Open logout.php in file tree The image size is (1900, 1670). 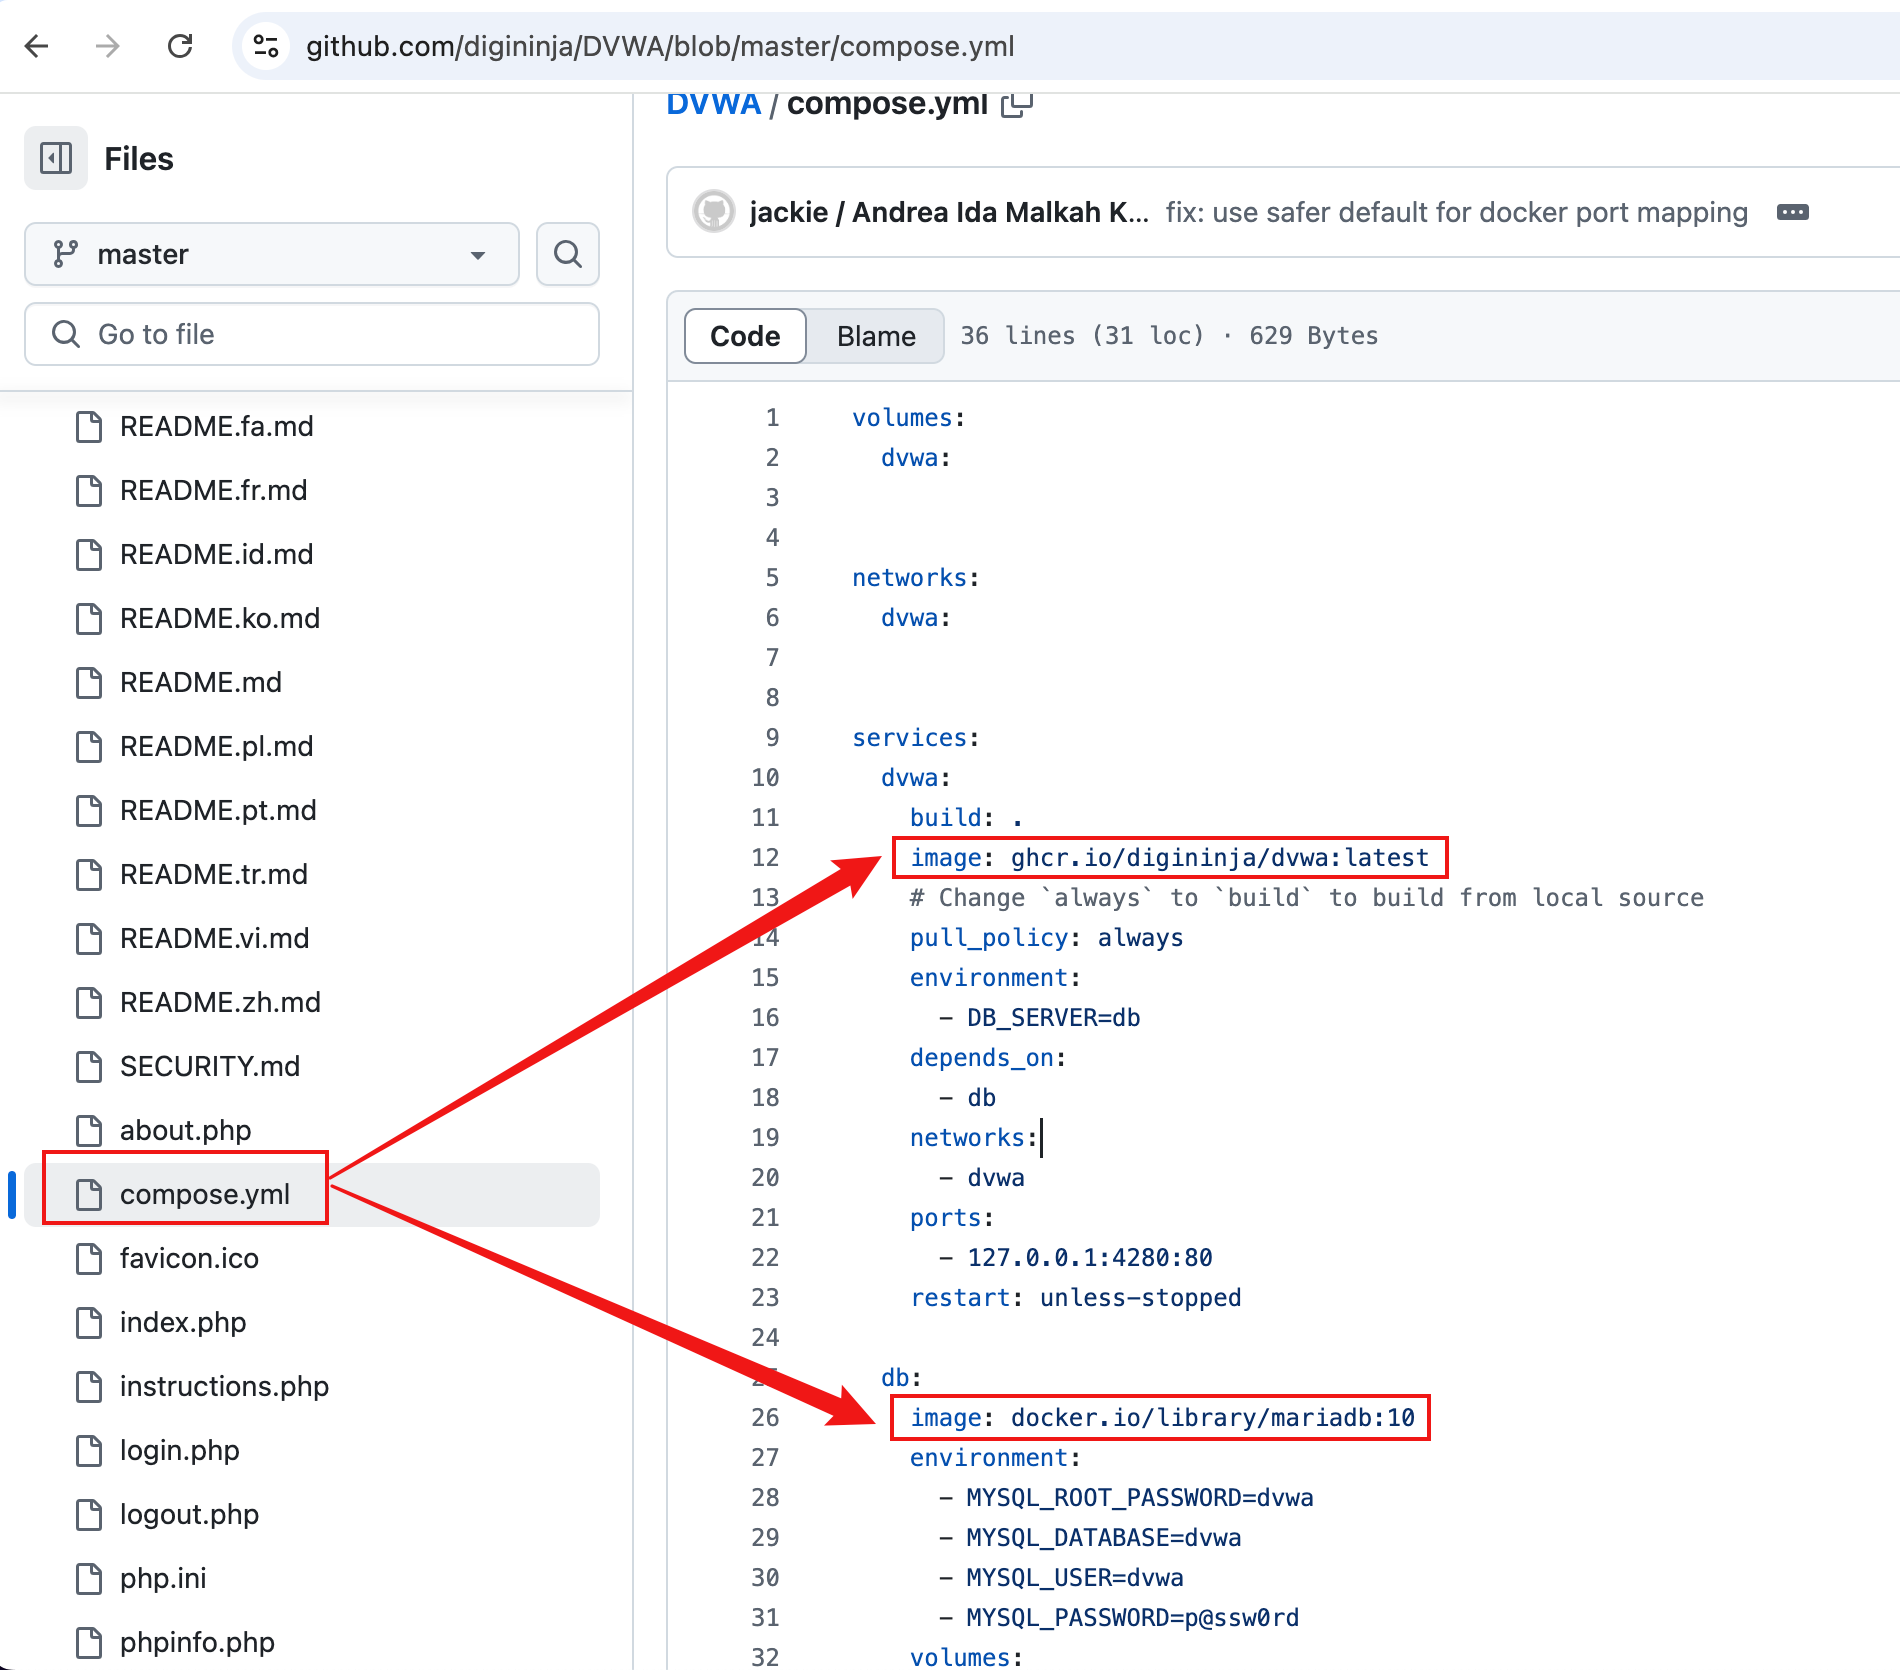pyautogui.click(x=189, y=1514)
